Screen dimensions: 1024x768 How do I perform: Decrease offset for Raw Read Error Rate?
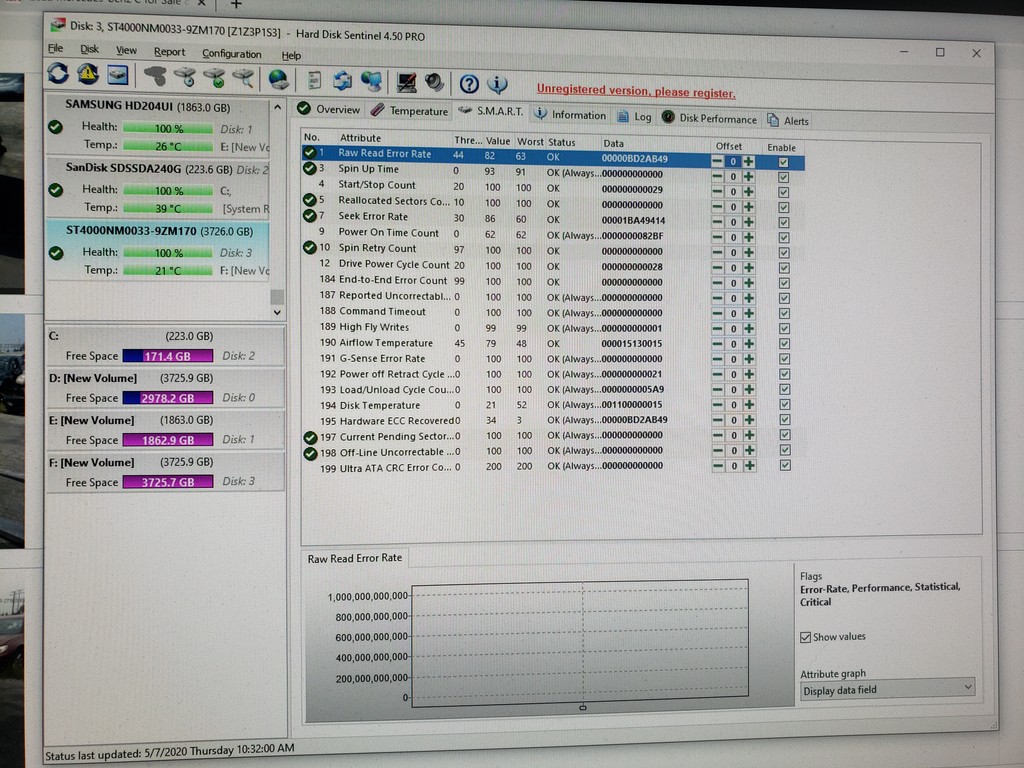(717, 161)
